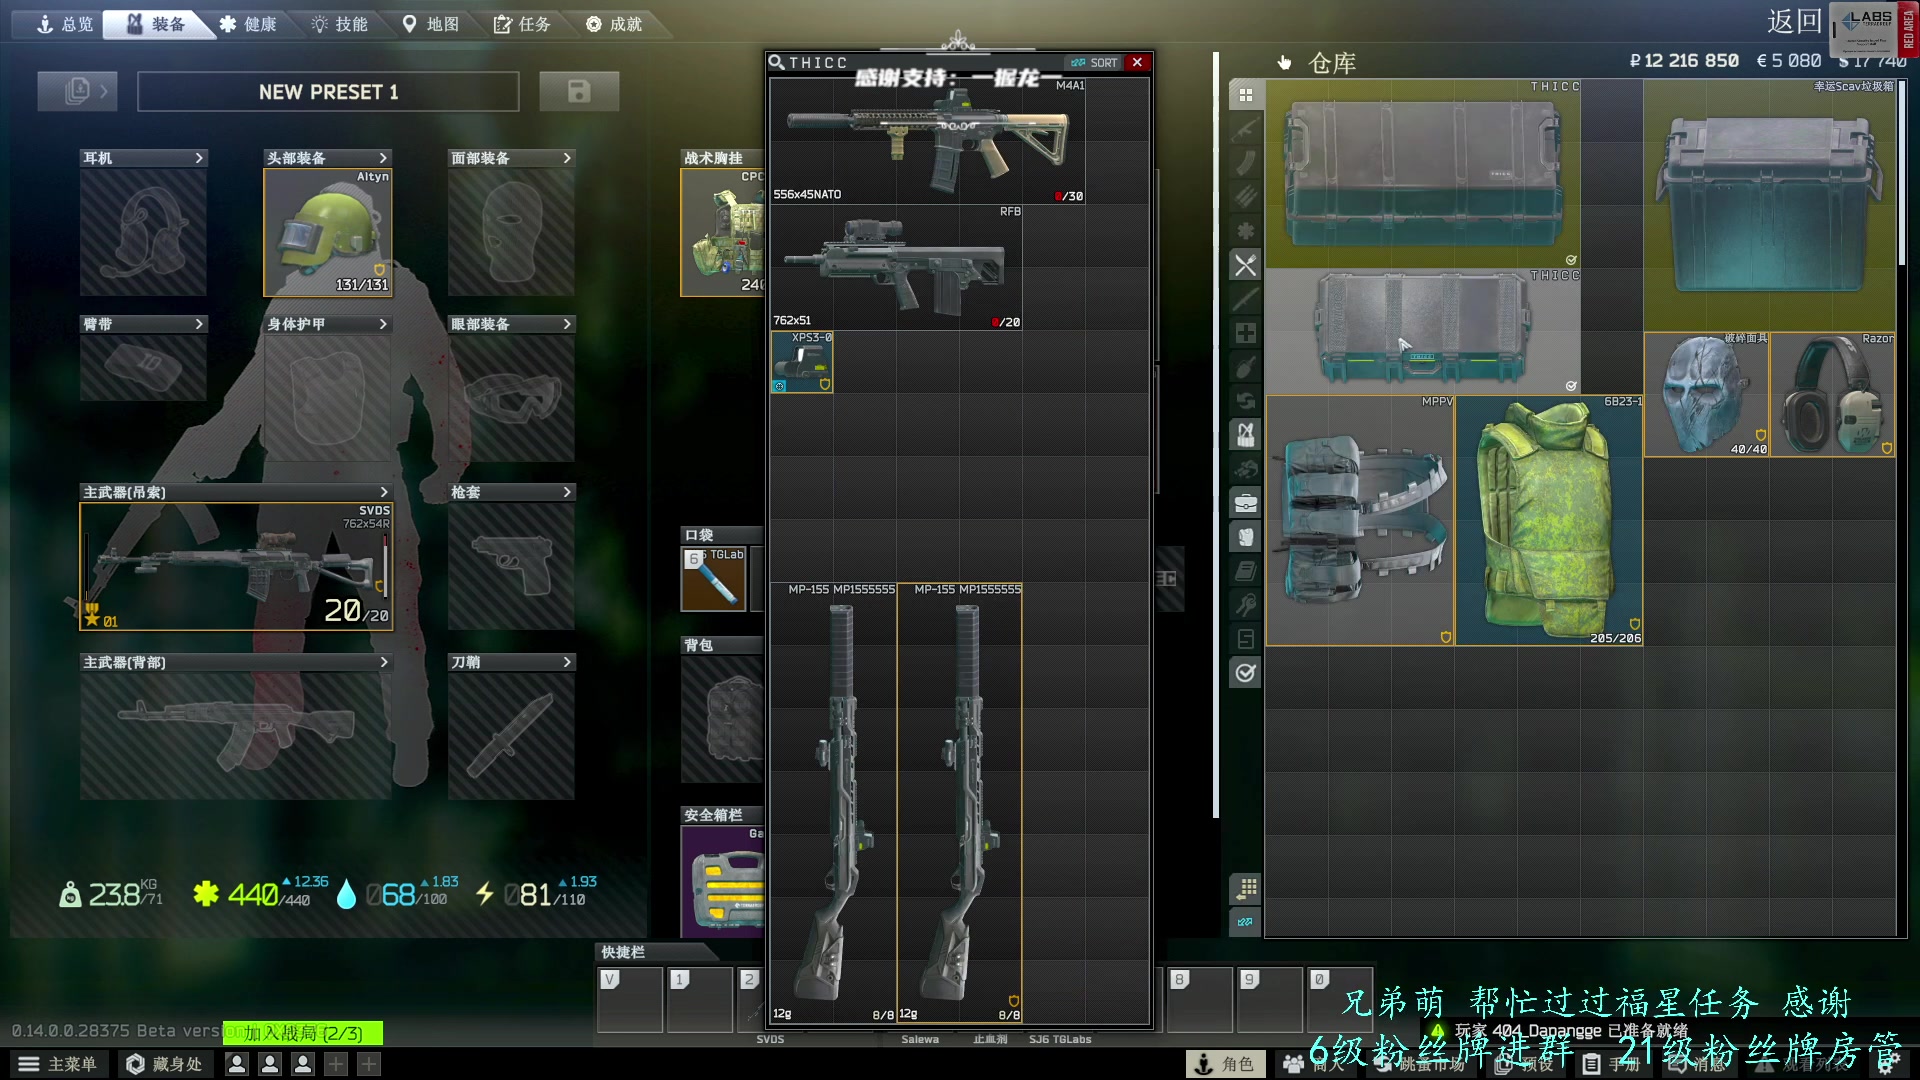Screen dimensions: 1920x1080
Task: Click the NEW PRESET 1 name field
Action: [x=328, y=91]
